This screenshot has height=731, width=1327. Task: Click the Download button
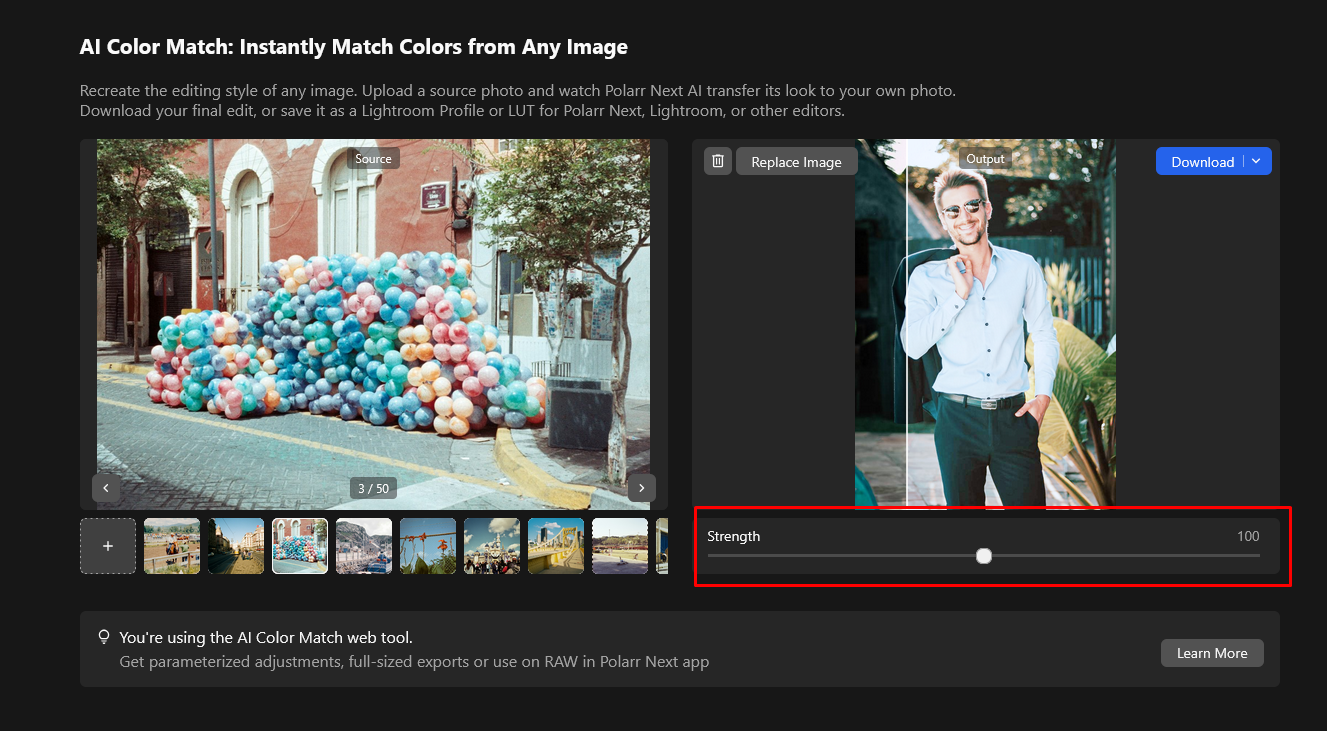pos(1201,161)
